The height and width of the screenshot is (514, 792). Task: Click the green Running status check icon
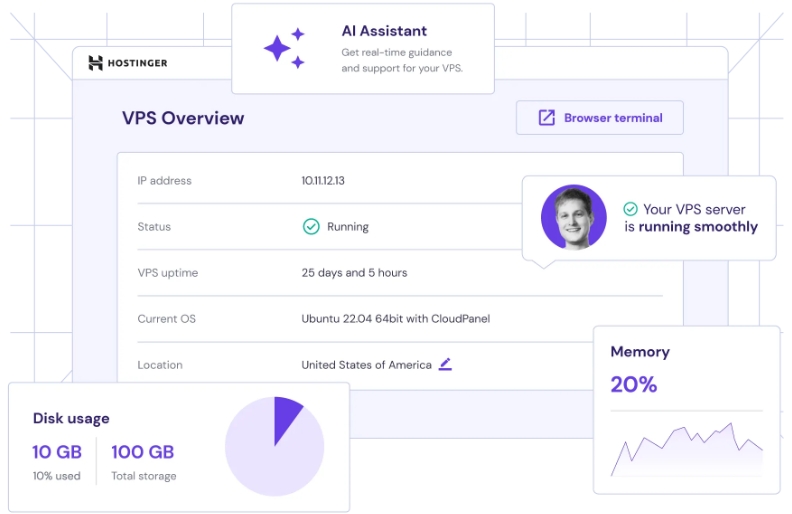tap(311, 227)
